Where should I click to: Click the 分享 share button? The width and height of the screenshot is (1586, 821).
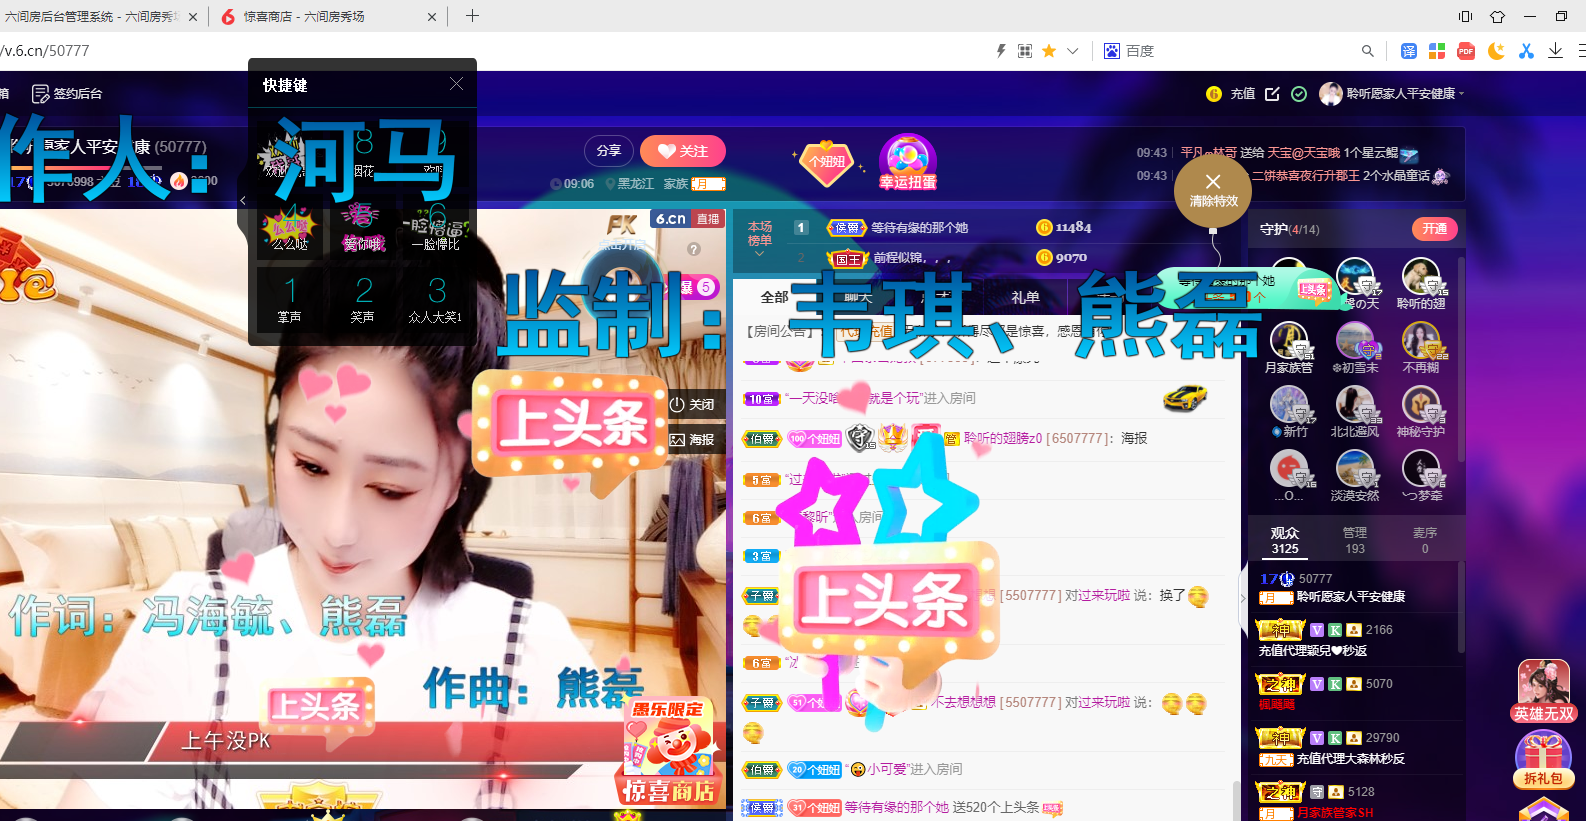pyautogui.click(x=608, y=151)
